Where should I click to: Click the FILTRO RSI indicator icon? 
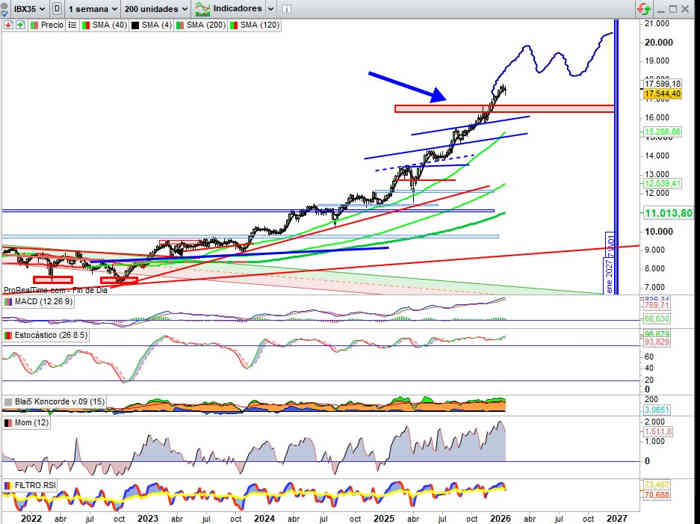coord(8,486)
